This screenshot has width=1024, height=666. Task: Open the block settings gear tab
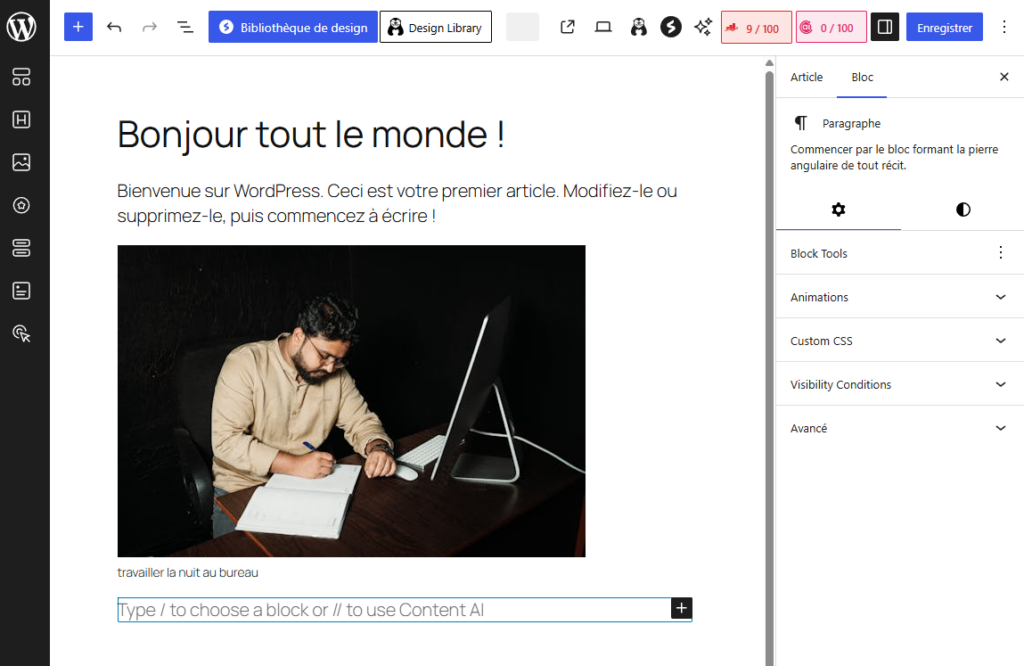pos(839,210)
